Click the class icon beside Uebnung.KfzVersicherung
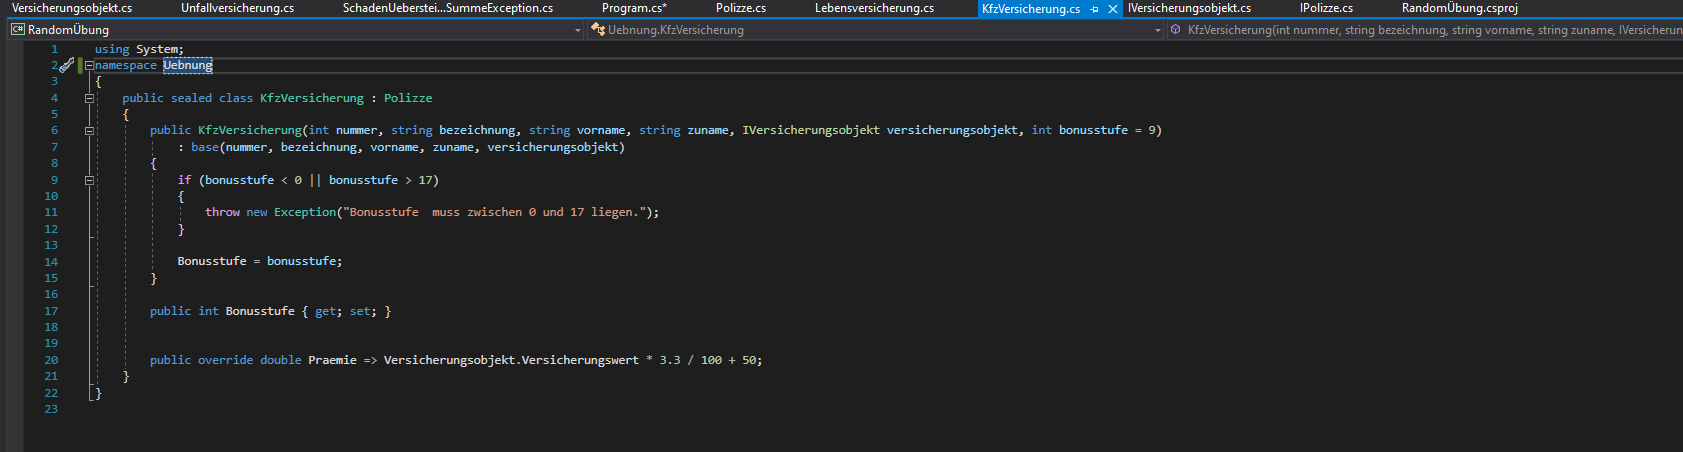The width and height of the screenshot is (1683, 452). click(x=598, y=30)
